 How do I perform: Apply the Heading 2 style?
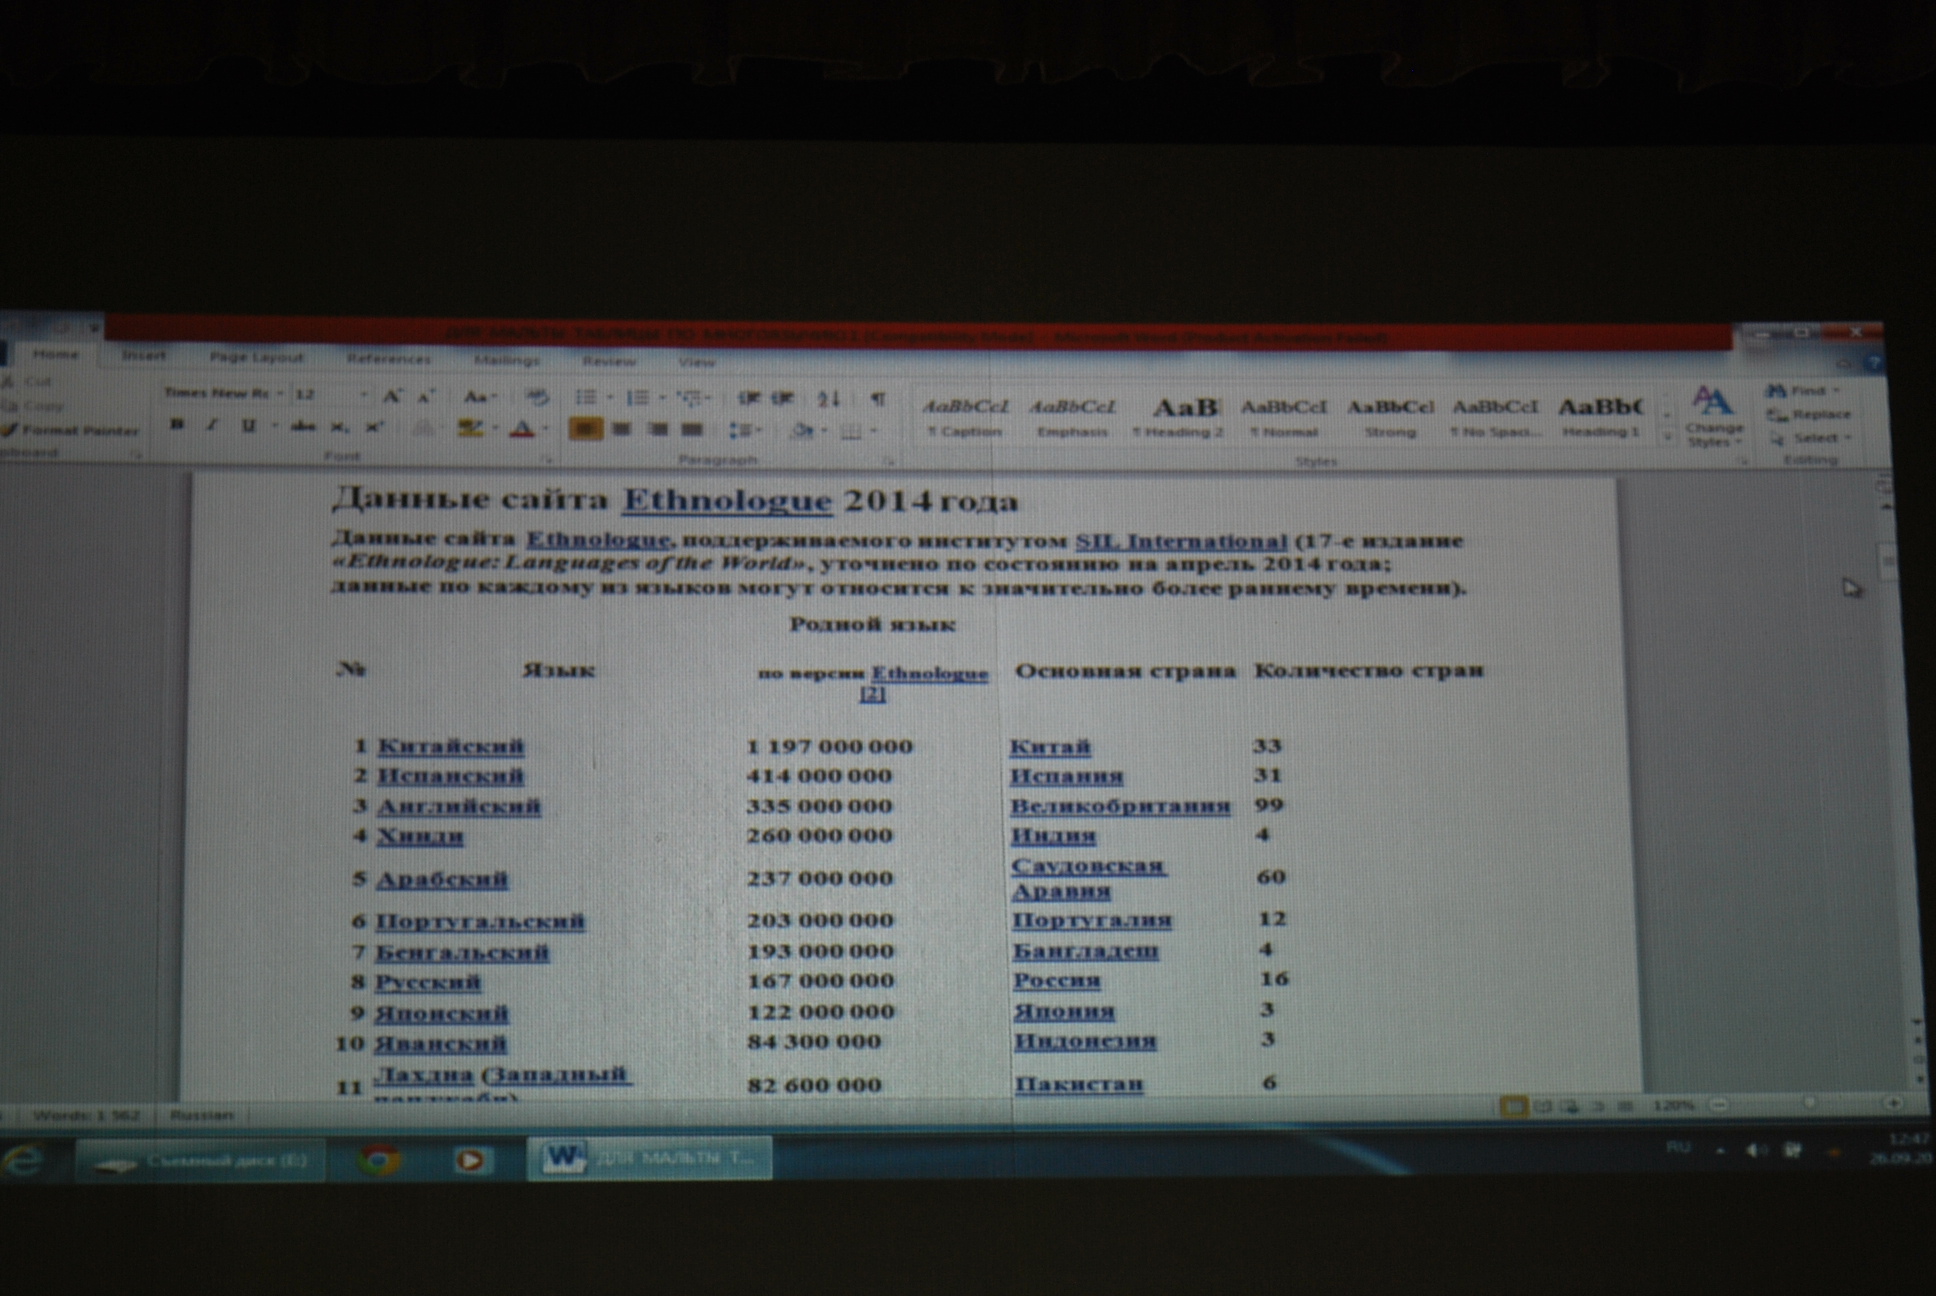(x=1178, y=418)
